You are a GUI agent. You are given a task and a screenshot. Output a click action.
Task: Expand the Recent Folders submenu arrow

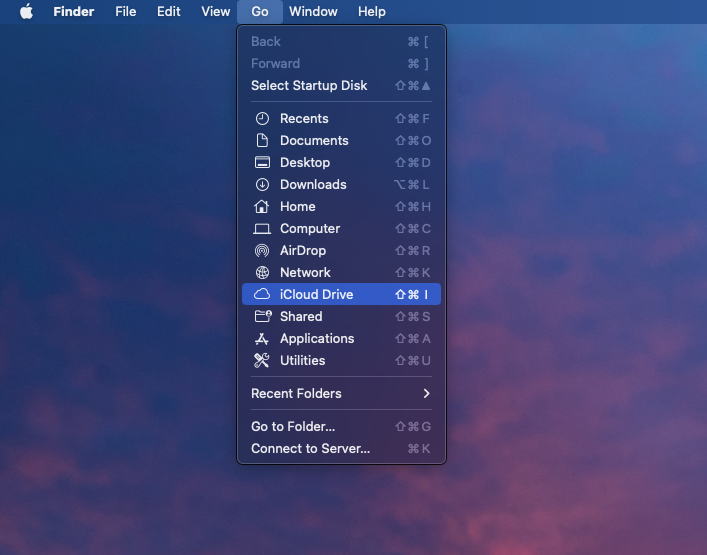click(x=426, y=394)
